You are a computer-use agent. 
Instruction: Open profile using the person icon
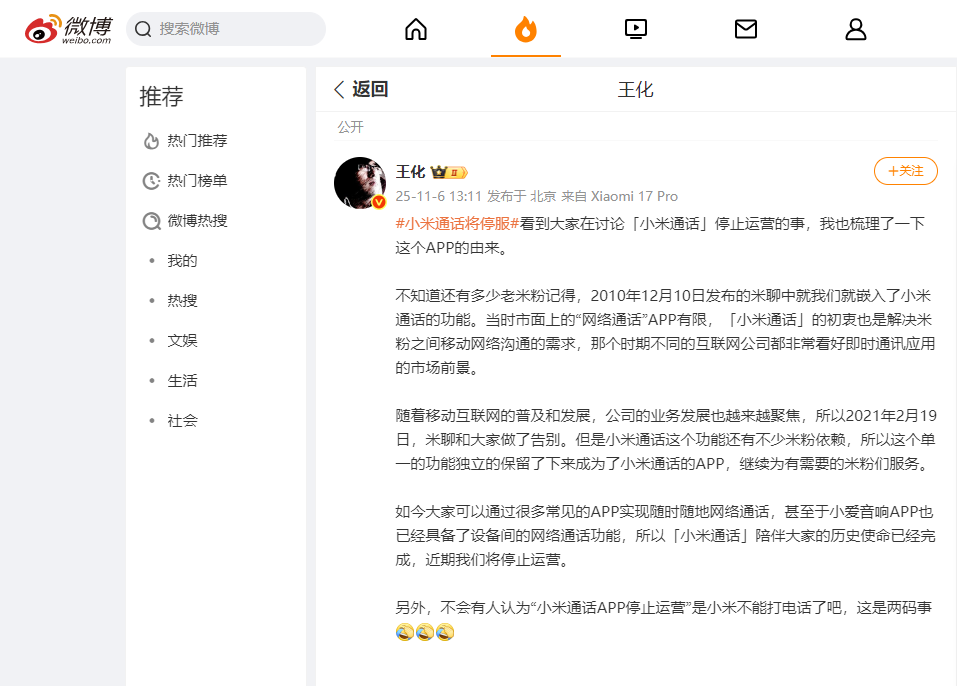[855, 29]
